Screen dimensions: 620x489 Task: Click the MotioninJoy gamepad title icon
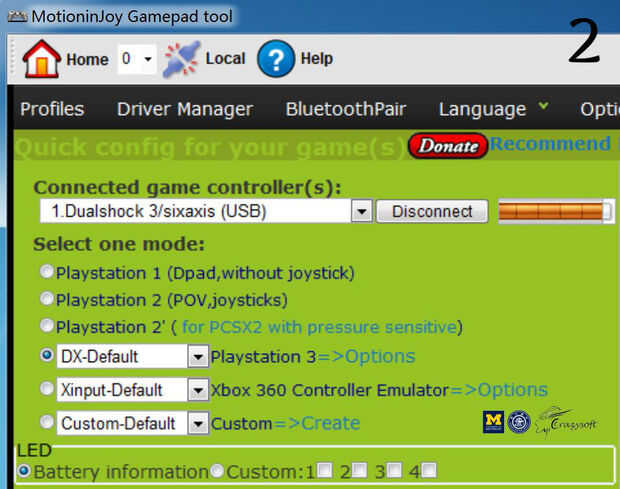(x=17, y=16)
